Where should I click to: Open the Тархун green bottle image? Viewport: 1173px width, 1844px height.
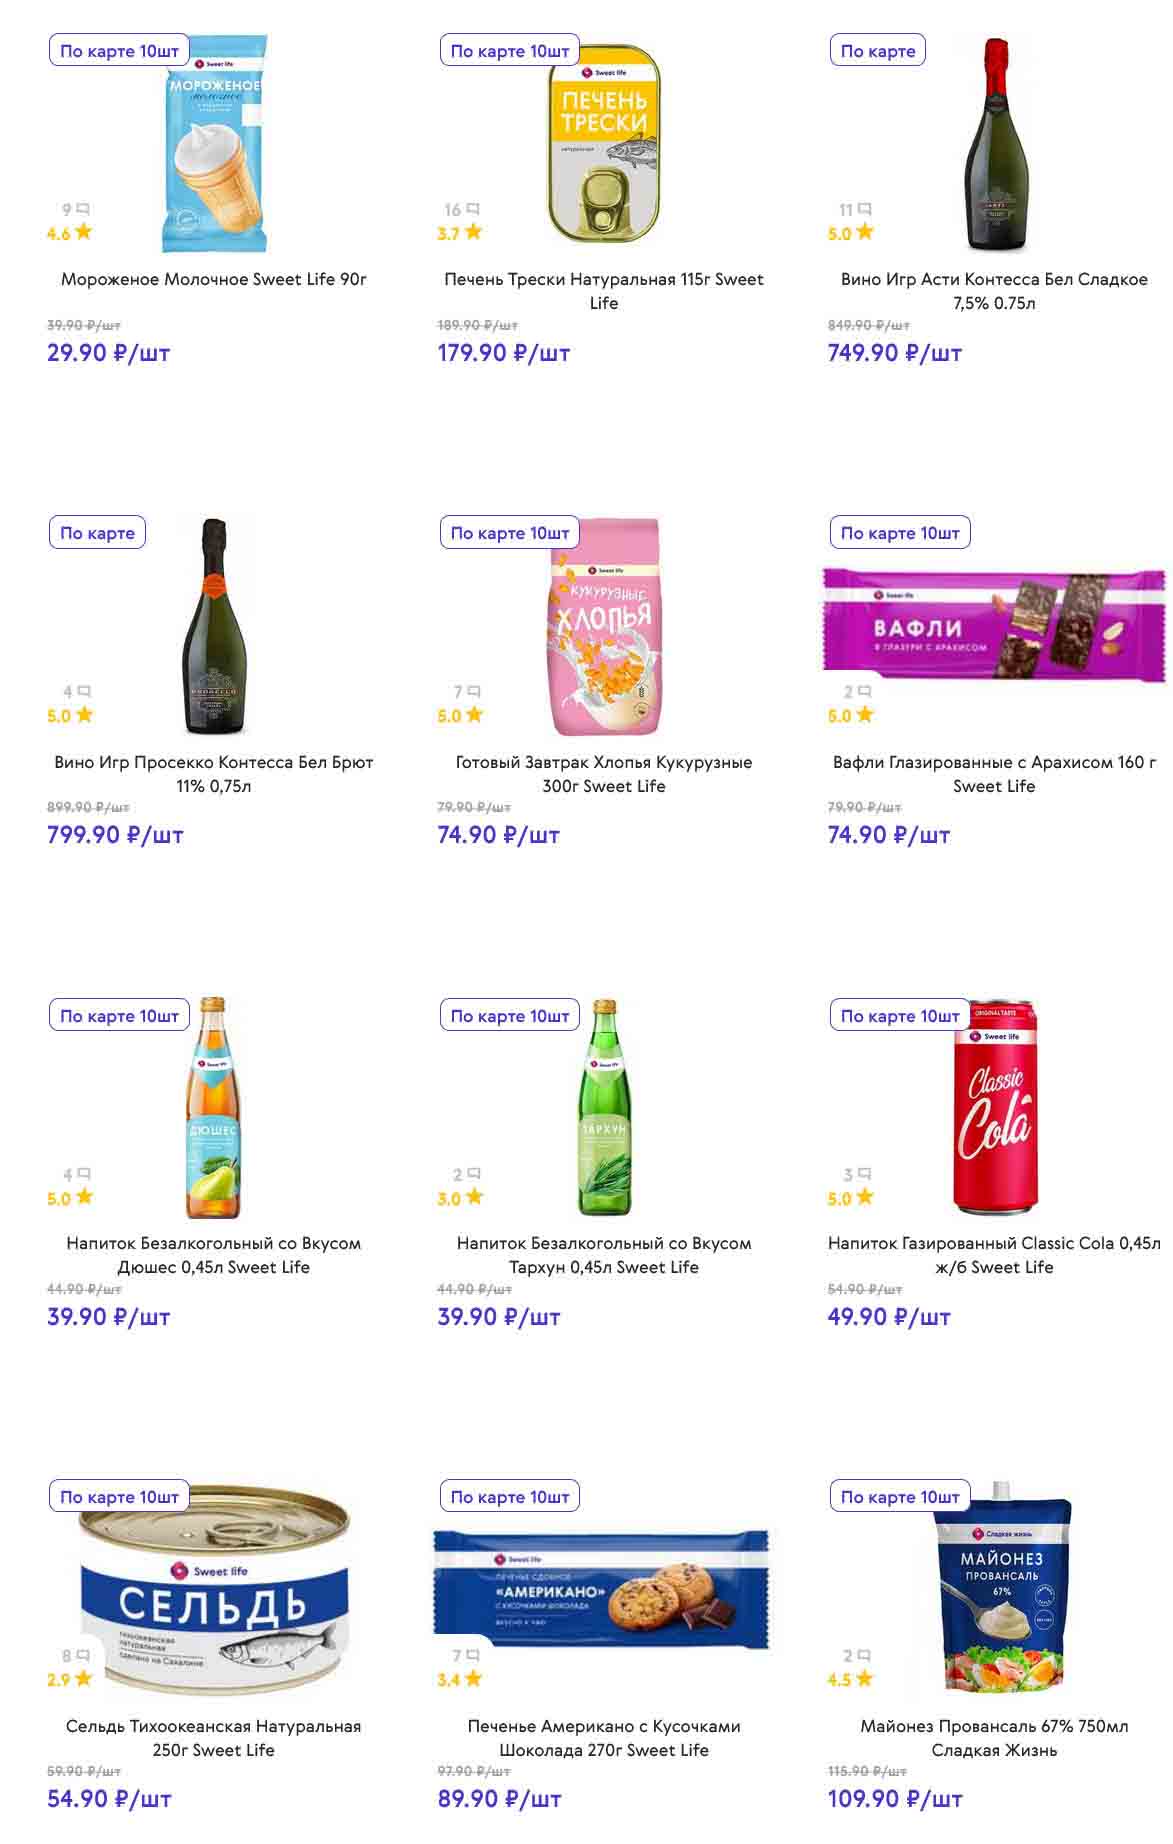604,1107
